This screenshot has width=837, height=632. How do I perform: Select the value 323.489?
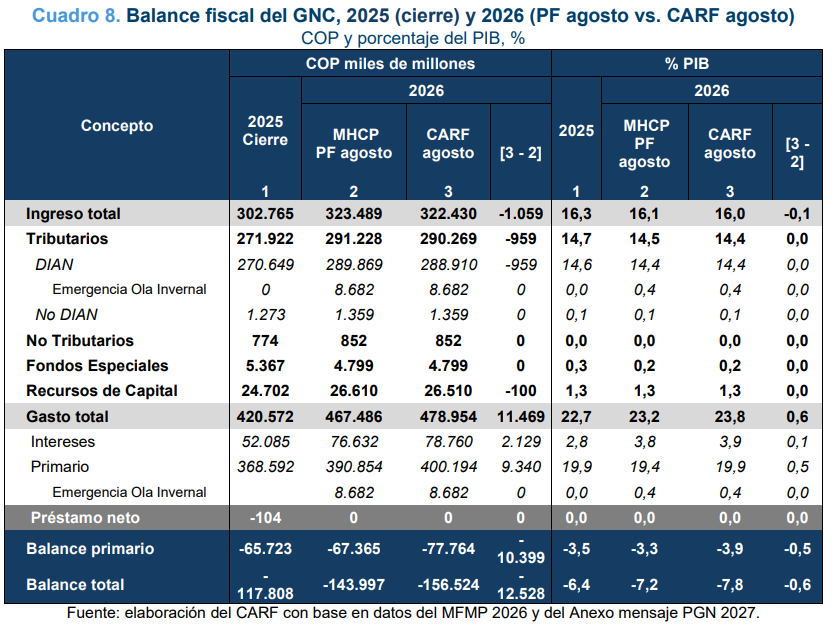click(354, 214)
